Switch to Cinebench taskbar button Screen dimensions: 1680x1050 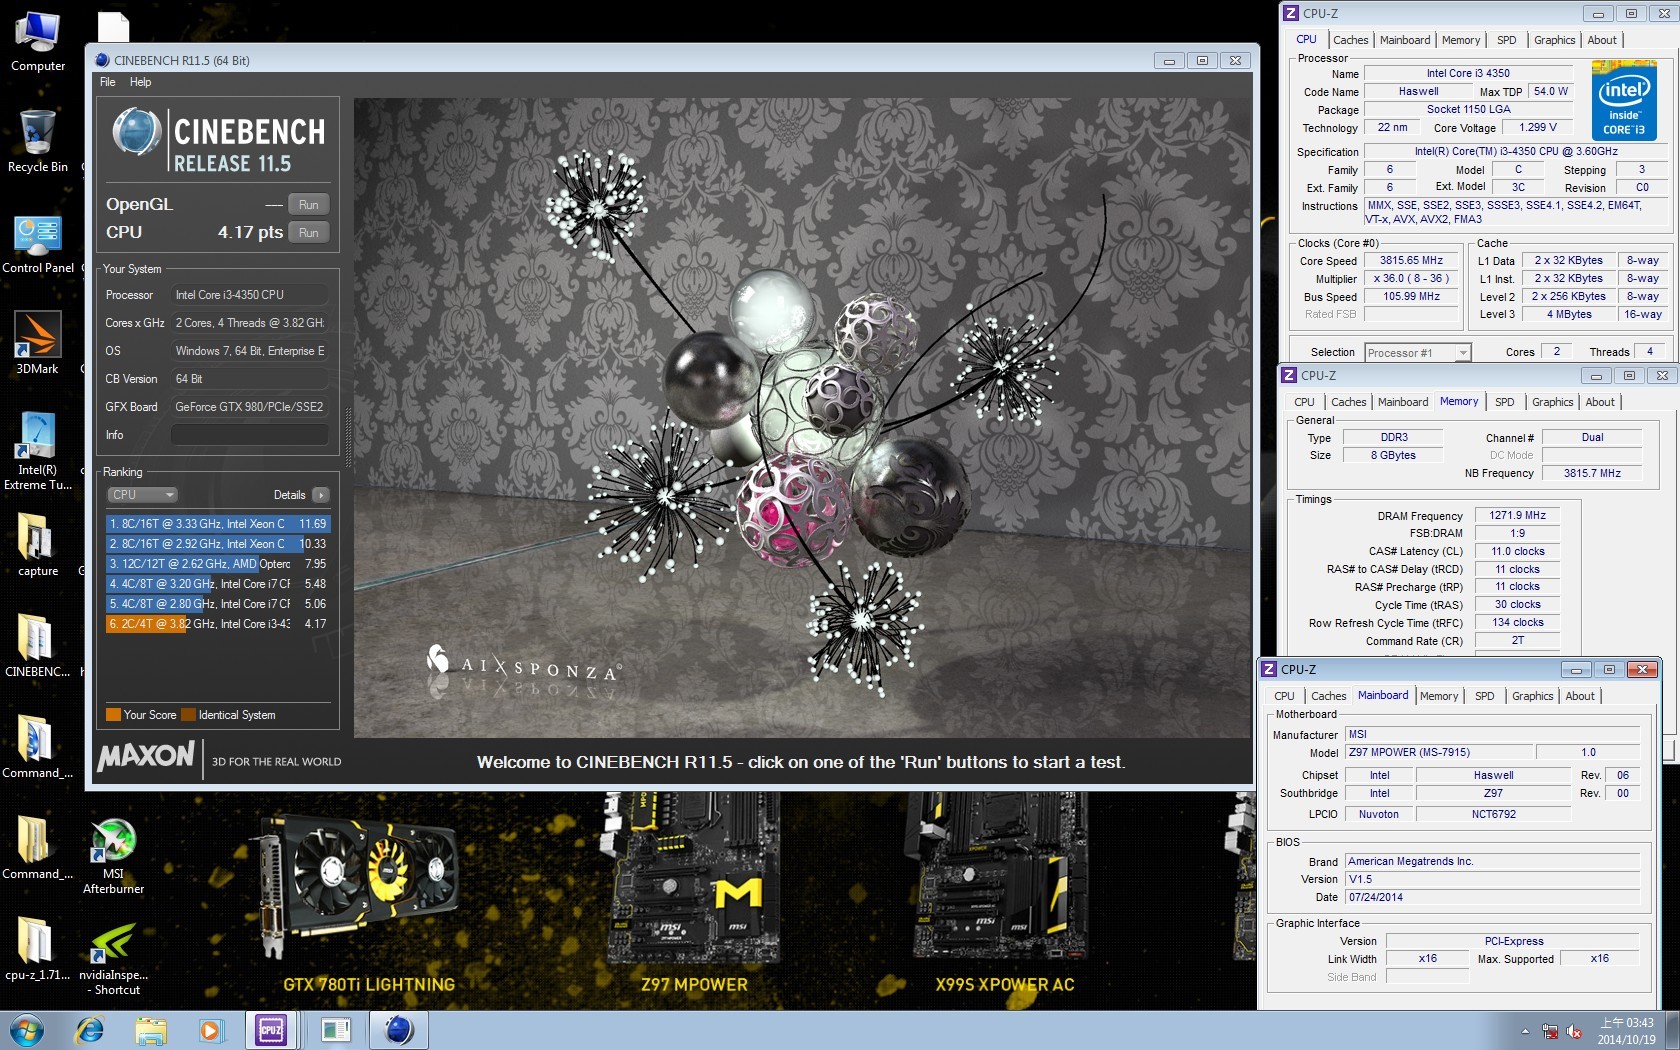click(398, 1030)
